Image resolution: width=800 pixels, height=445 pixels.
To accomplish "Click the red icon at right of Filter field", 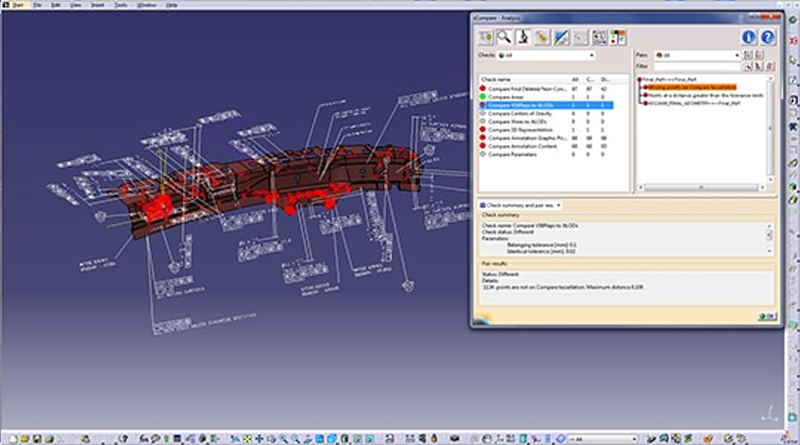I will tap(770, 66).
